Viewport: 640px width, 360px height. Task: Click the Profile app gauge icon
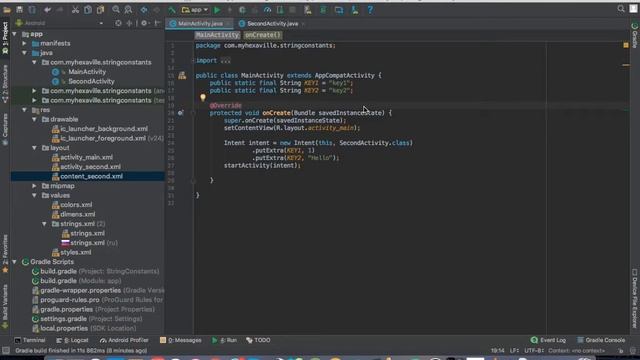[x=267, y=9]
